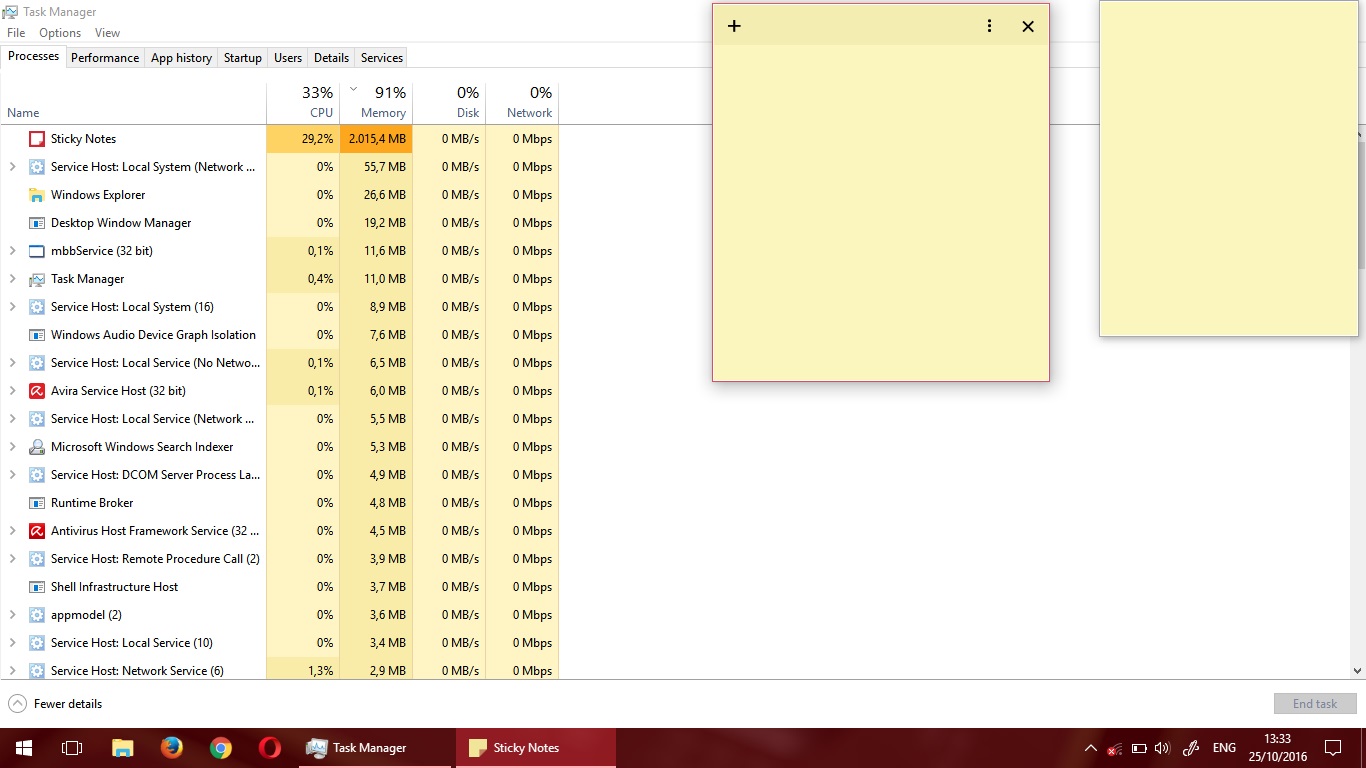
Task: Expand the Task Manager process group
Action: click(x=12, y=279)
